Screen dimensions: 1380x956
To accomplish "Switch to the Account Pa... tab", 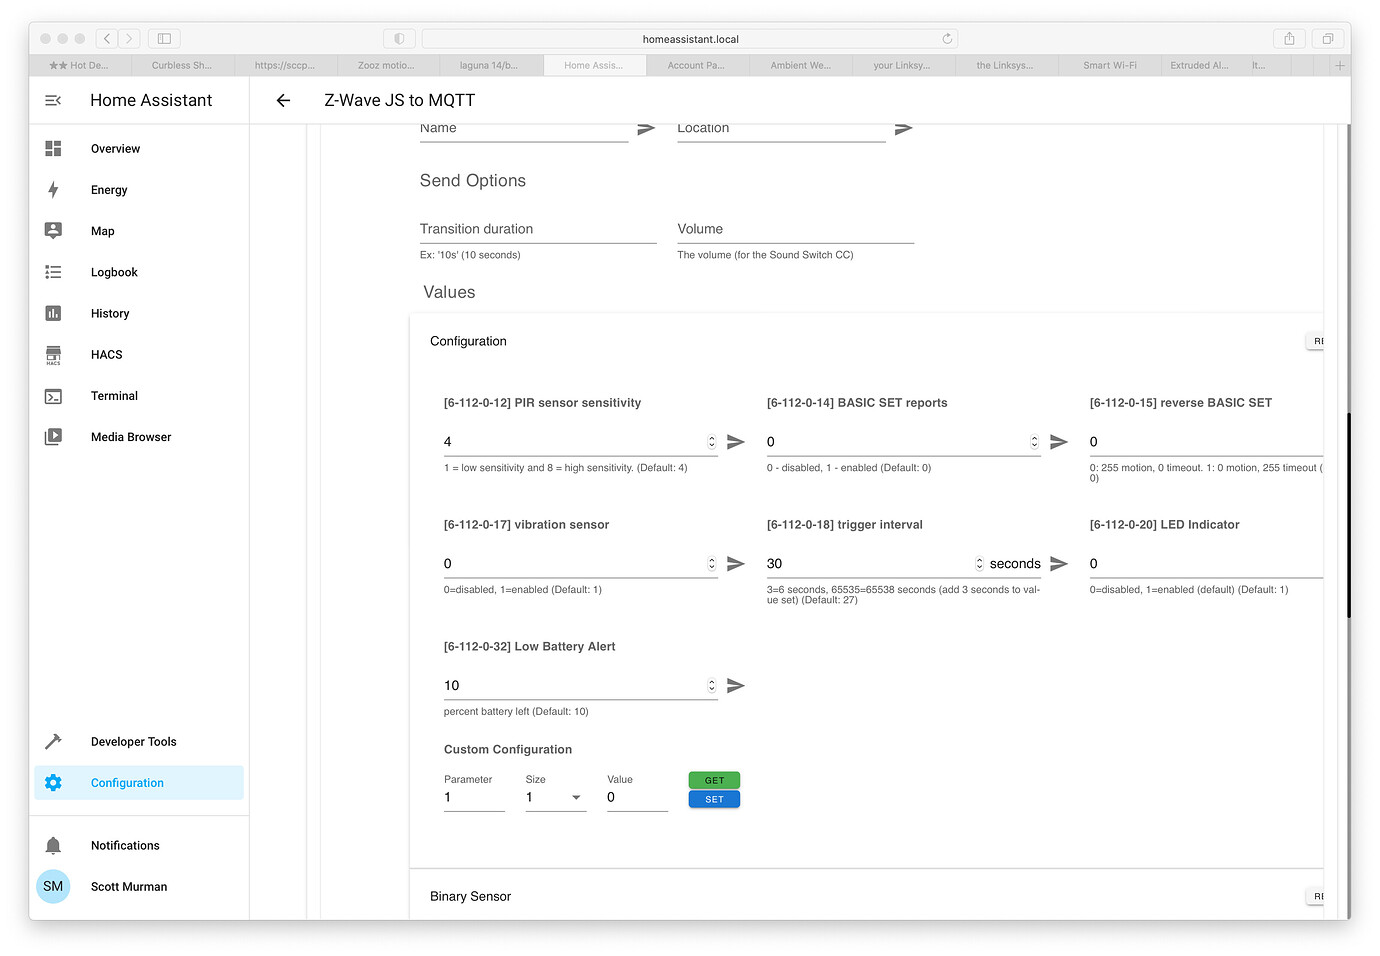I will coord(696,65).
